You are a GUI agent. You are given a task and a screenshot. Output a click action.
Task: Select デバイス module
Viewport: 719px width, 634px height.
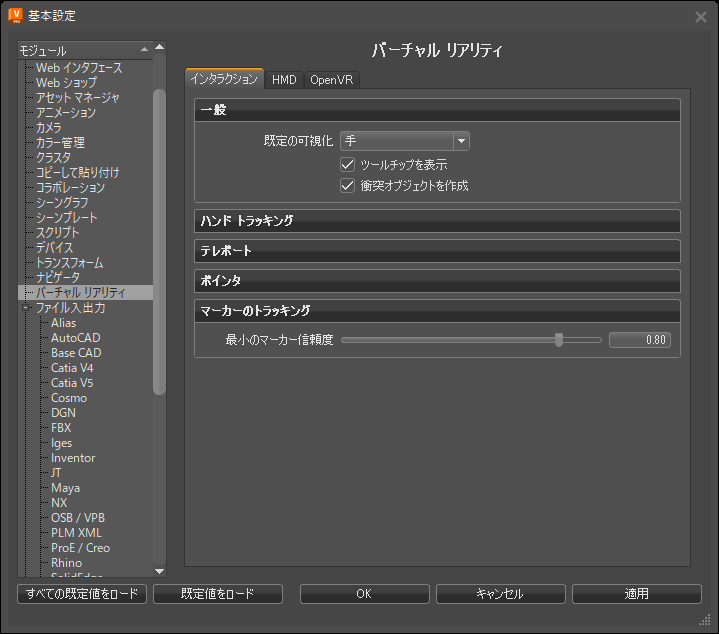[x=55, y=248]
